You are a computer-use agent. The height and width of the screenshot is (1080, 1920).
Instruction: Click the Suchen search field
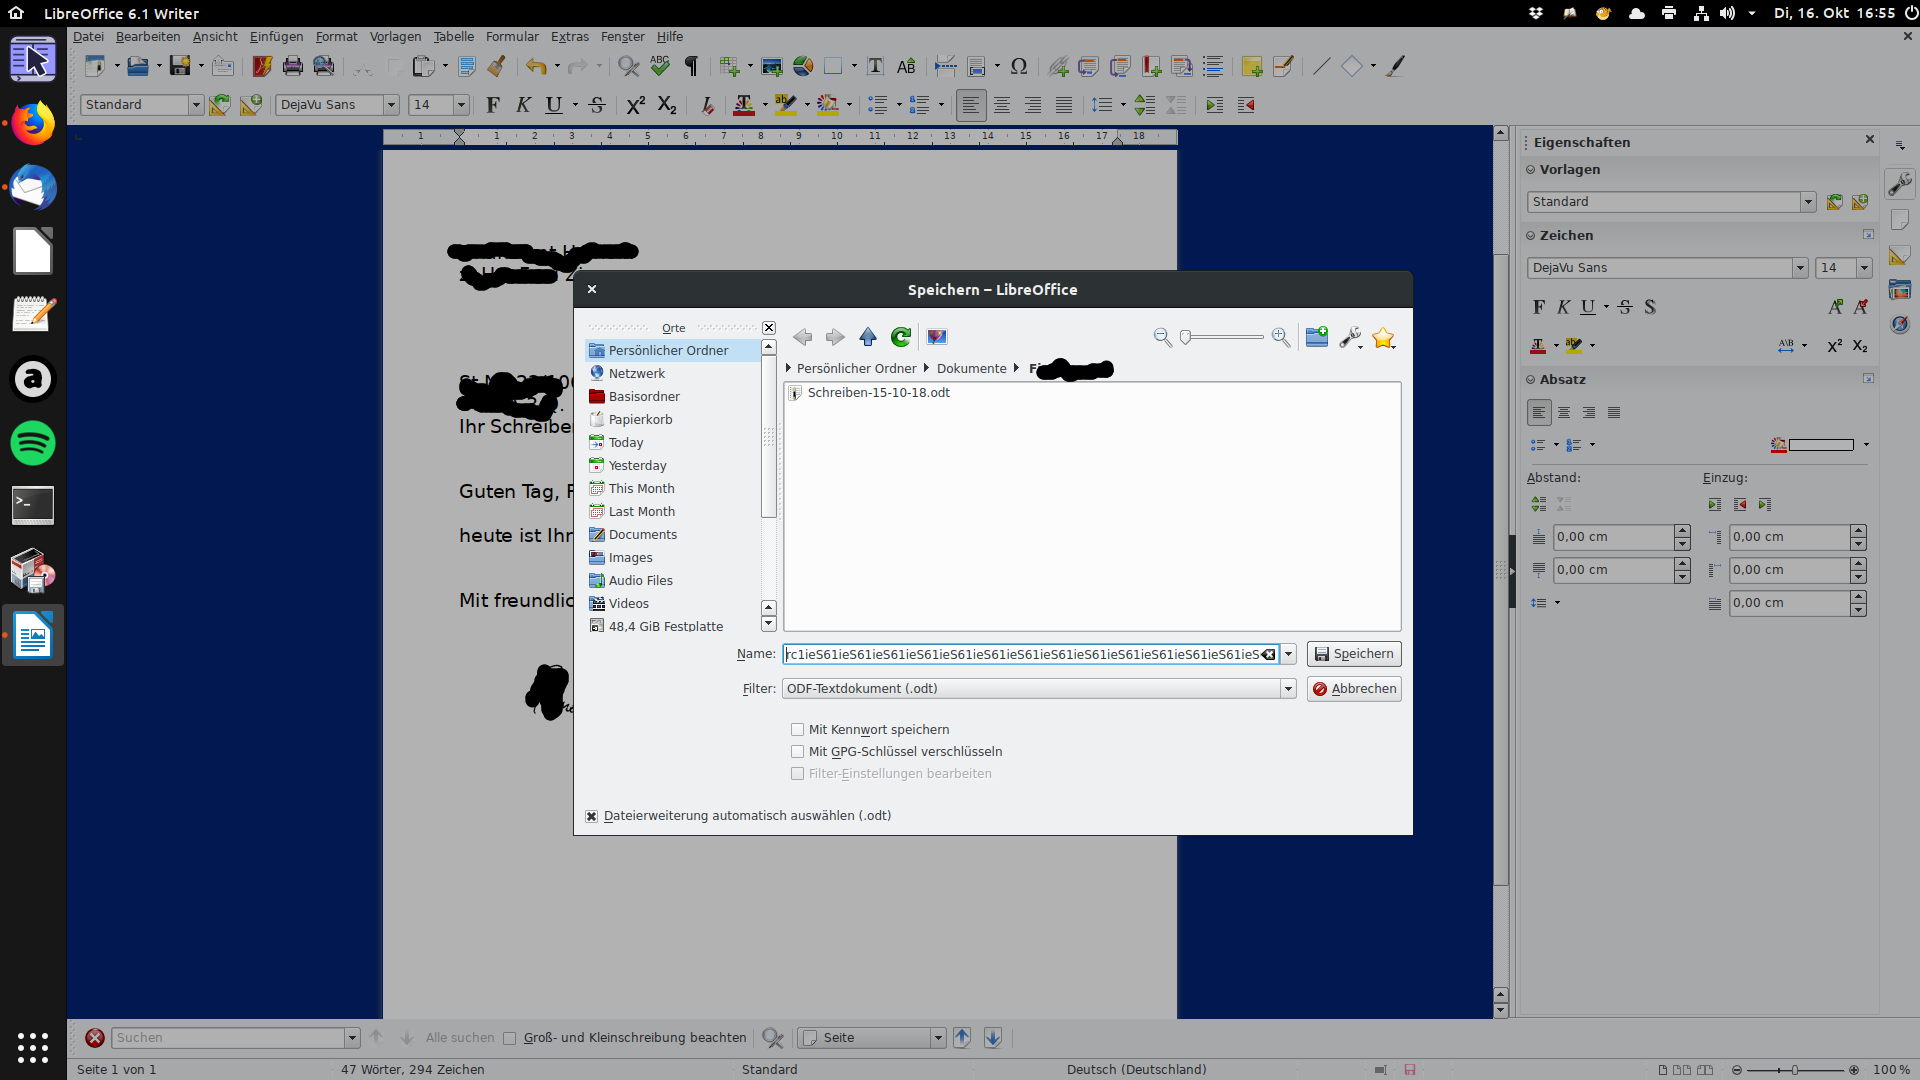(x=227, y=1038)
